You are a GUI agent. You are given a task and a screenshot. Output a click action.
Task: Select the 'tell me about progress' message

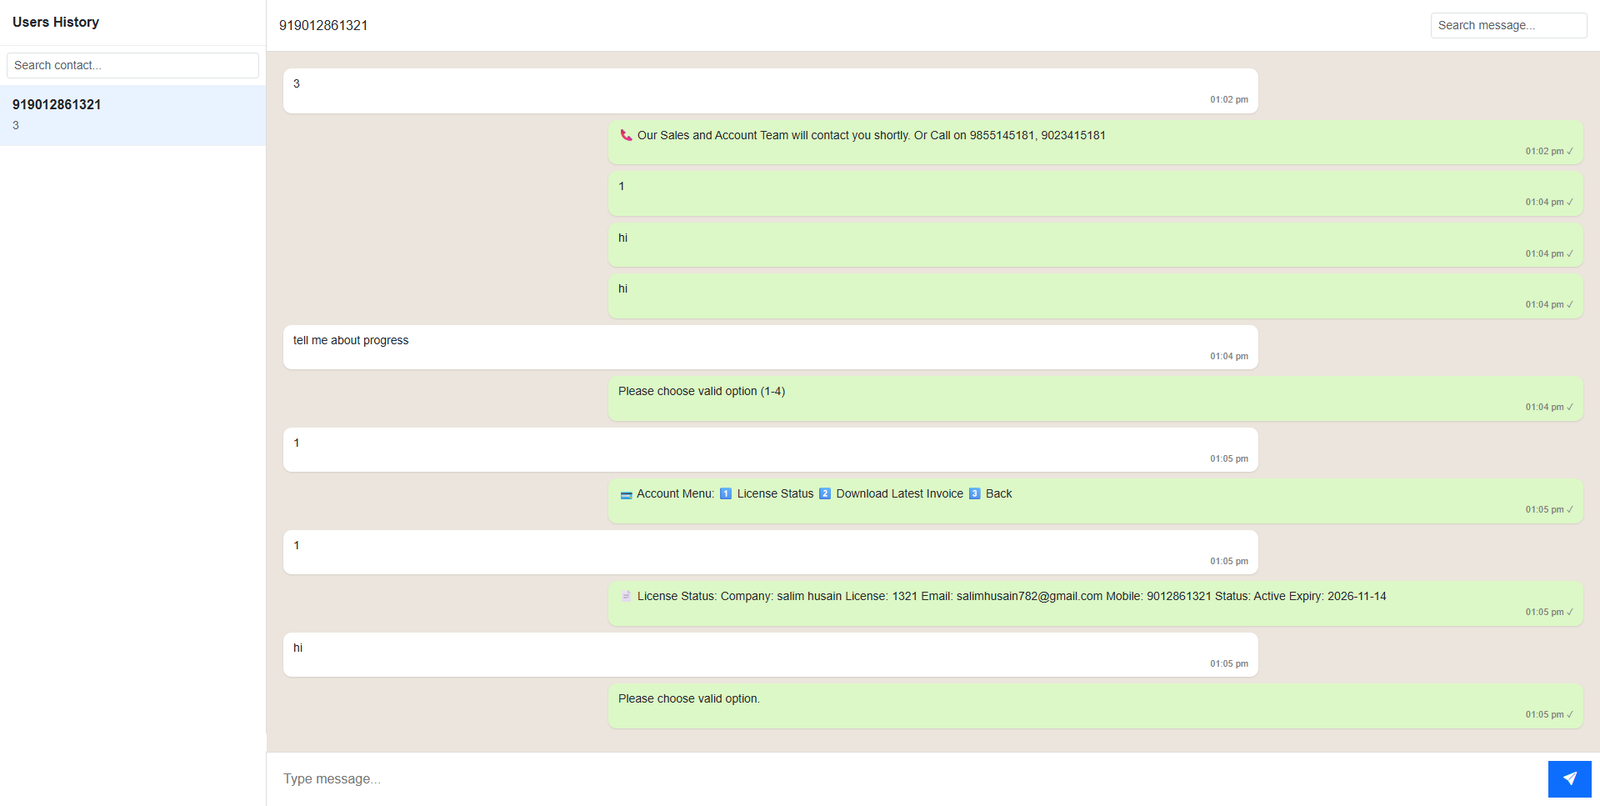351,341
